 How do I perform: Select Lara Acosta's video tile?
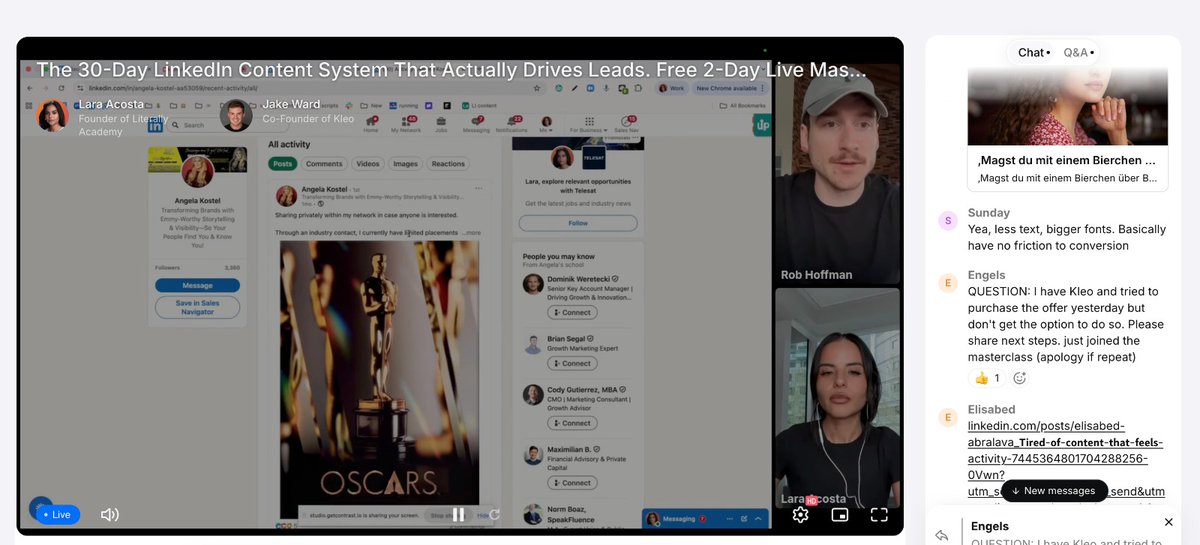click(837, 398)
